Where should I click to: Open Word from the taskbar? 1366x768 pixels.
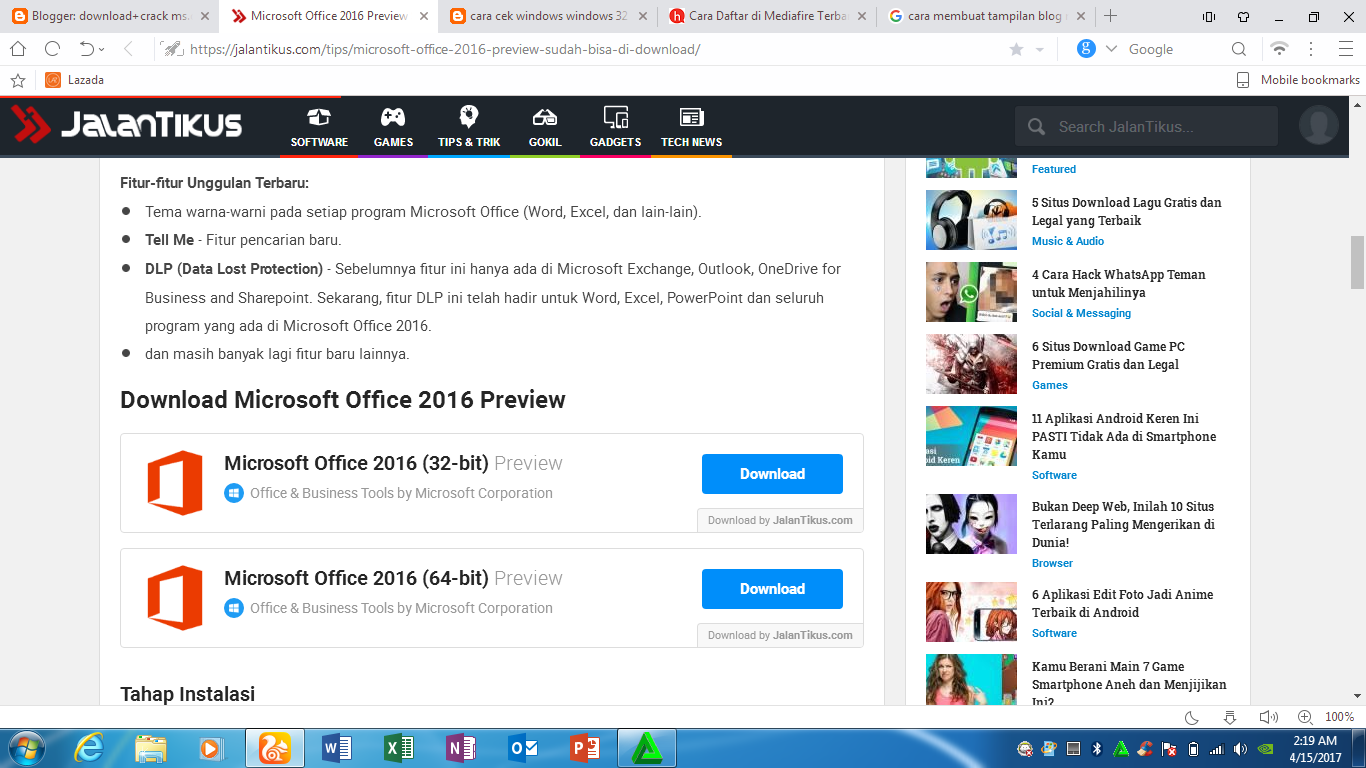point(337,748)
